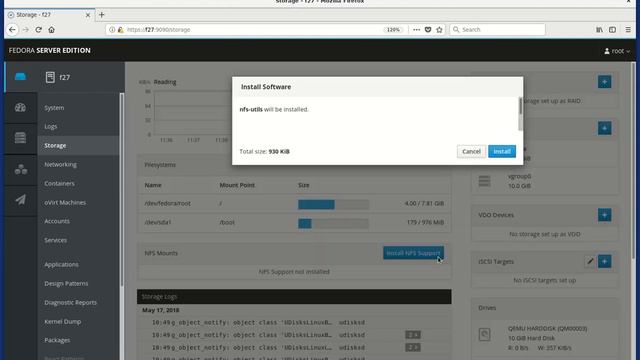640x360 pixels.
Task: Go back with browser back arrow
Action: click(12, 29)
